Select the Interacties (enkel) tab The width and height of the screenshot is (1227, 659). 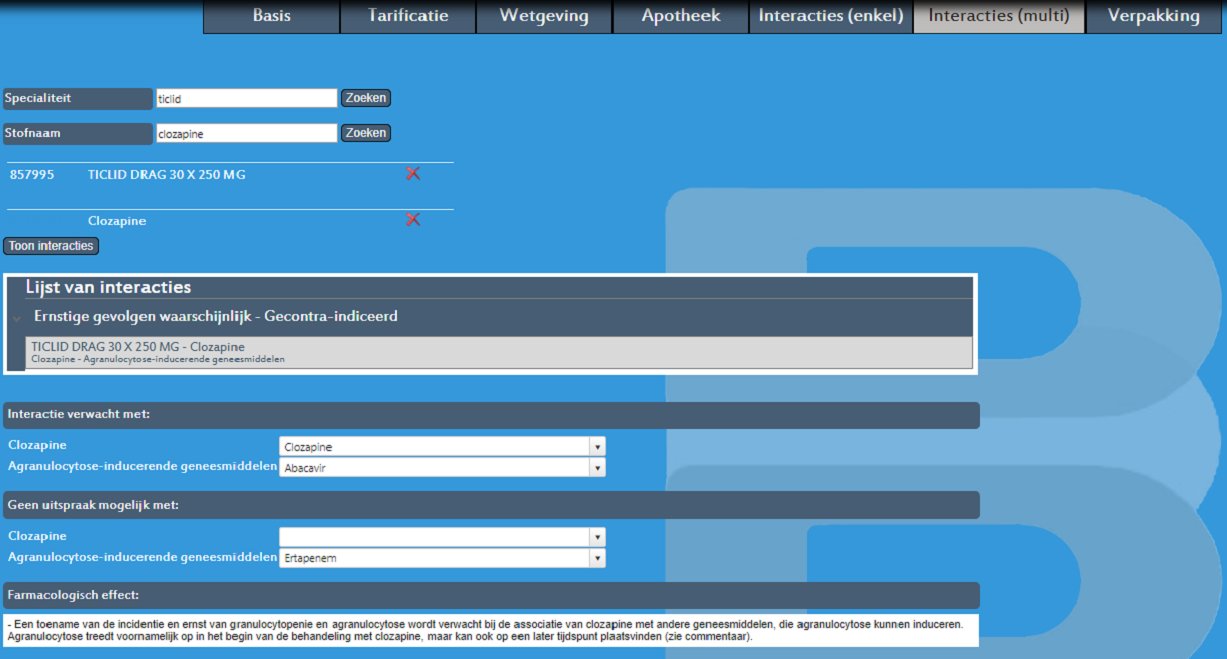[x=831, y=17]
